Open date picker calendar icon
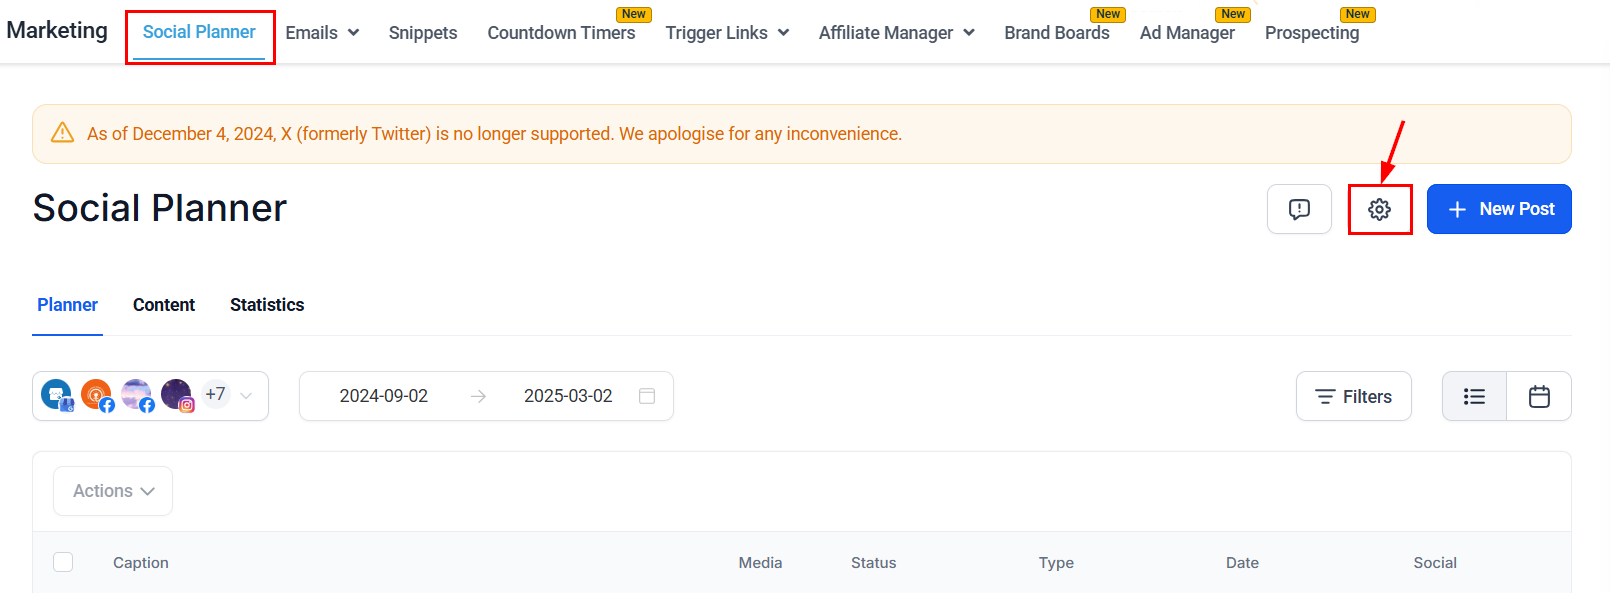Viewport: 1610px width, 593px height. (x=647, y=396)
